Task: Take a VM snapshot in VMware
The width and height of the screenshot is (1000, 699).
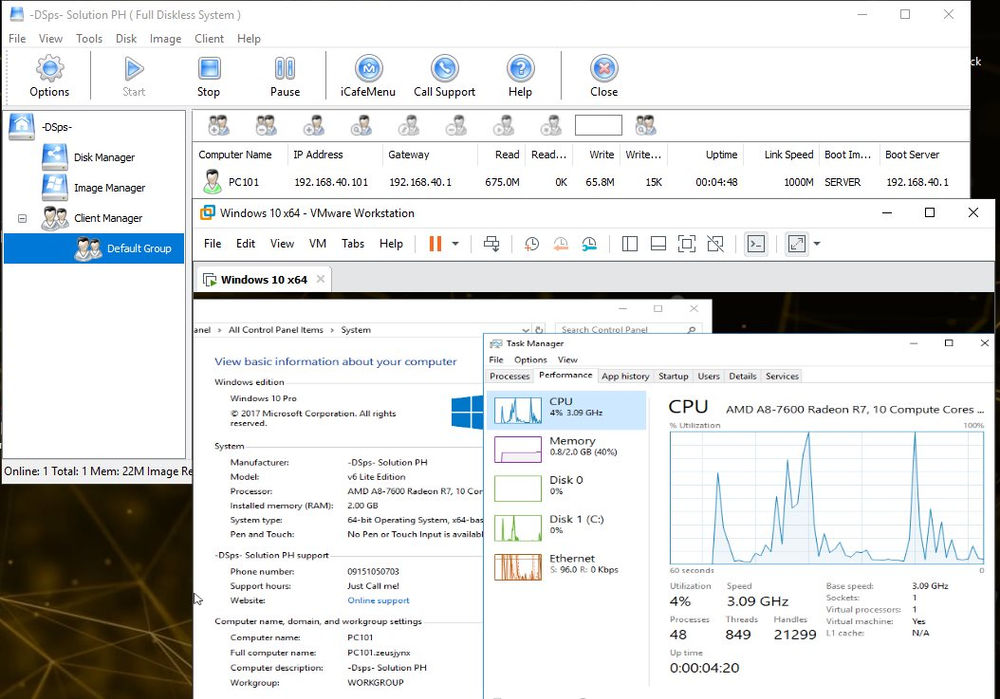Action: (x=532, y=244)
